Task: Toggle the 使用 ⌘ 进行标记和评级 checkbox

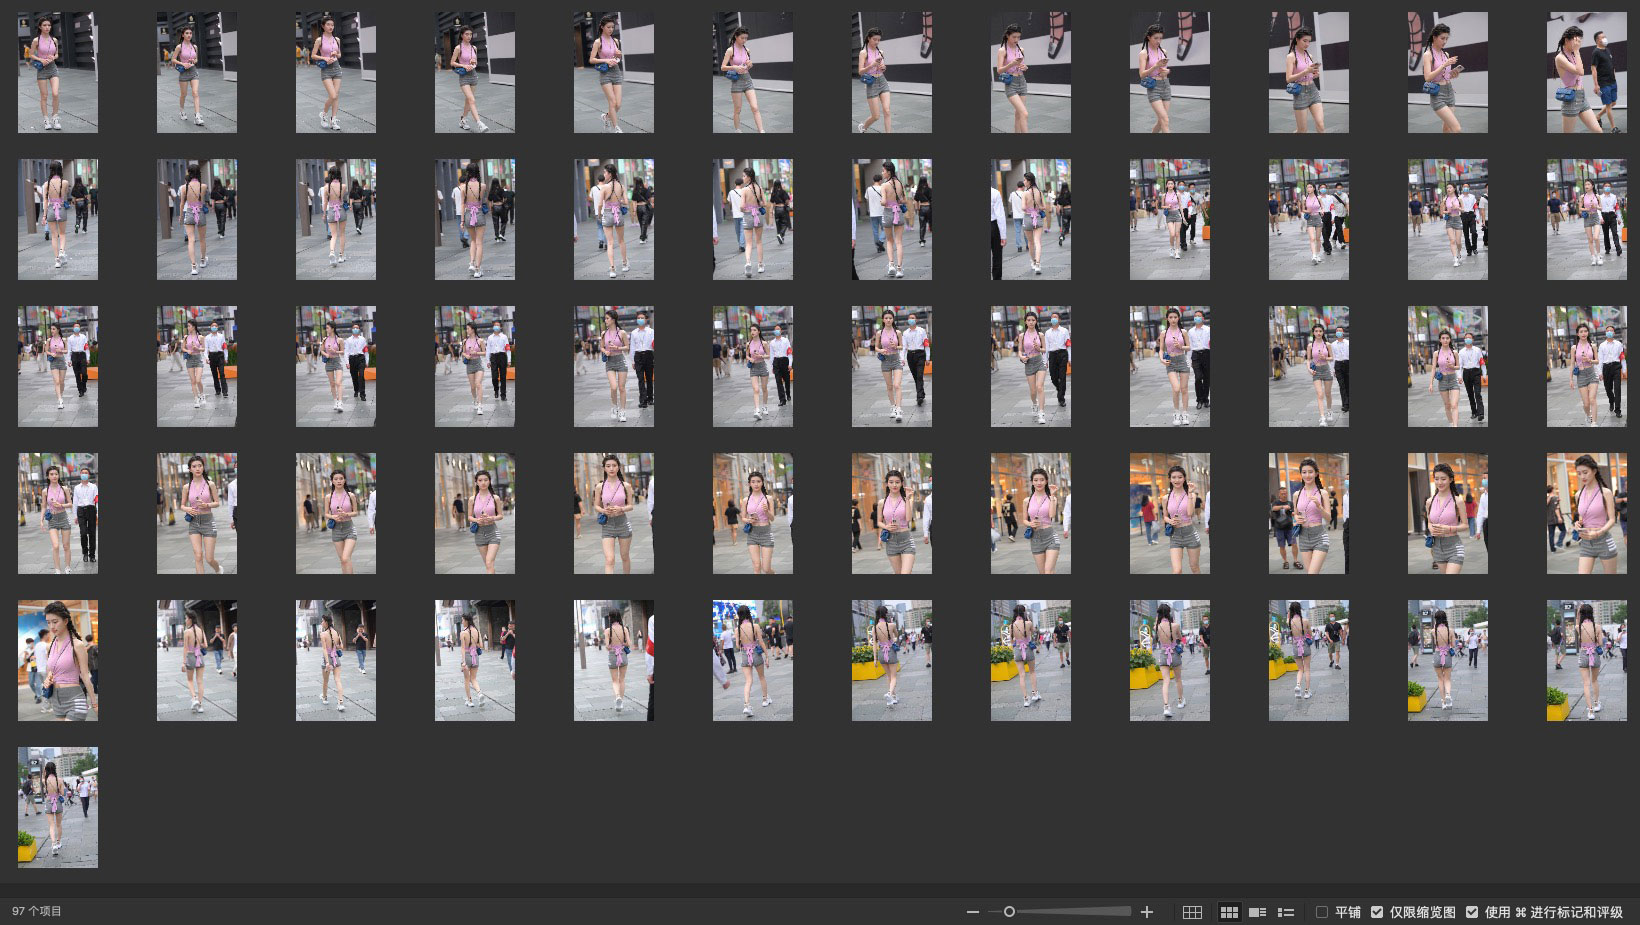Action: click(1472, 912)
